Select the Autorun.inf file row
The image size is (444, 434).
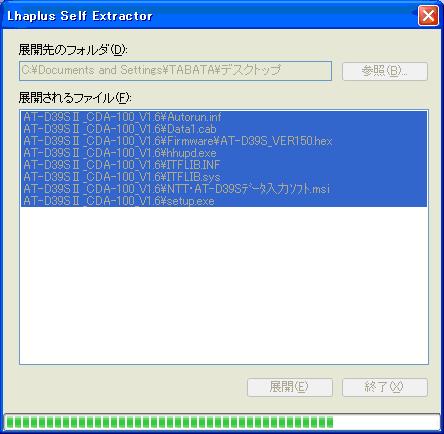(224, 117)
